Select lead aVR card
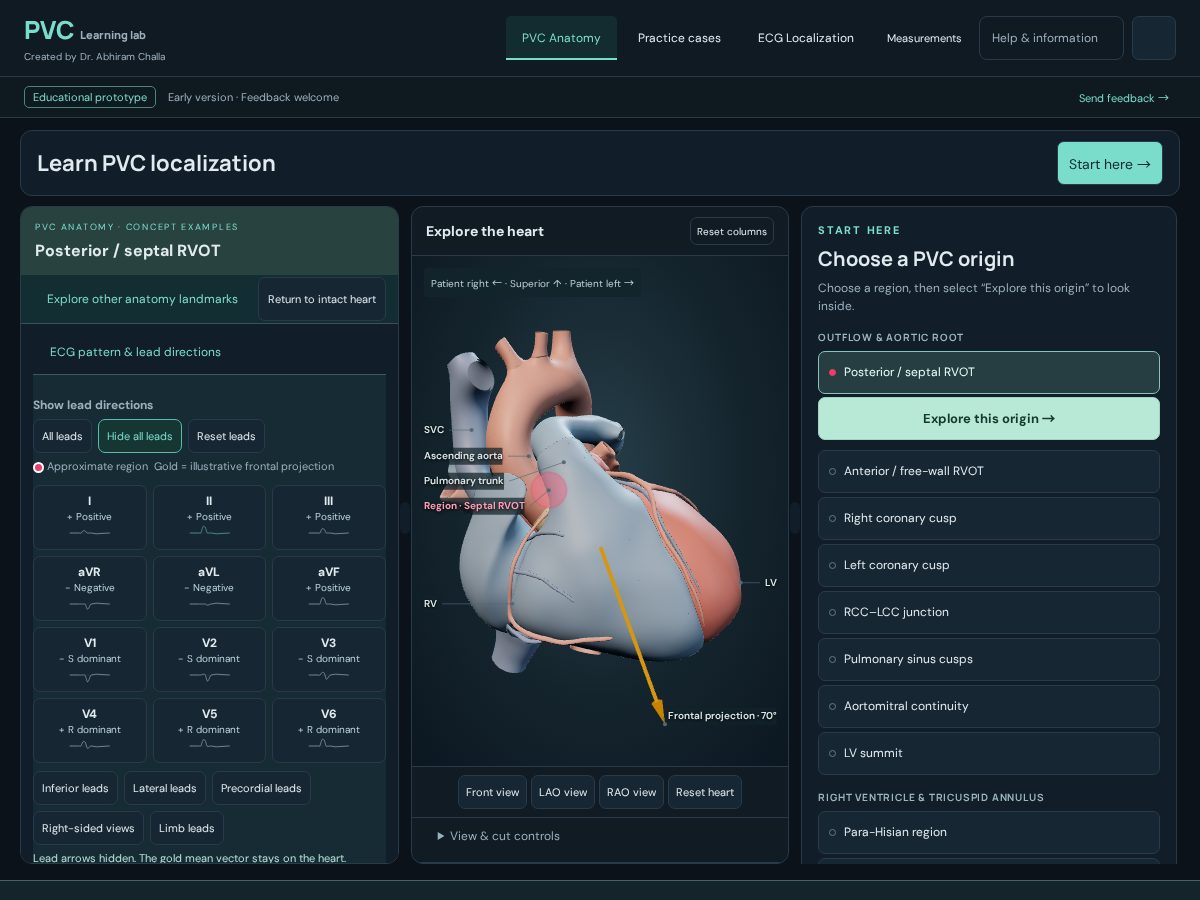Viewport: 1200px width, 900px height. [x=90, y=588]
